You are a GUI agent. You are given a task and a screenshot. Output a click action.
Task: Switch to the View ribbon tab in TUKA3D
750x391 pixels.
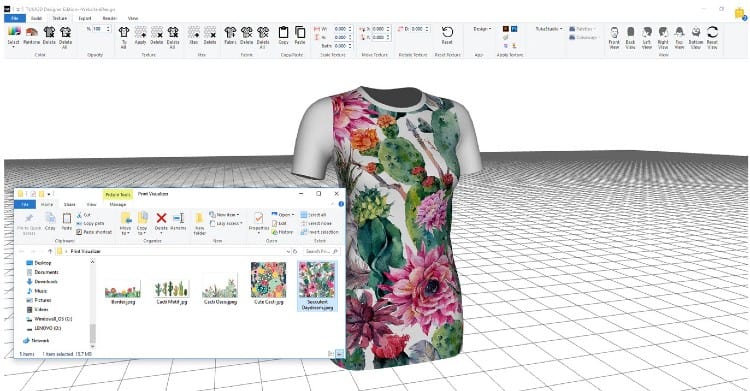133,18
